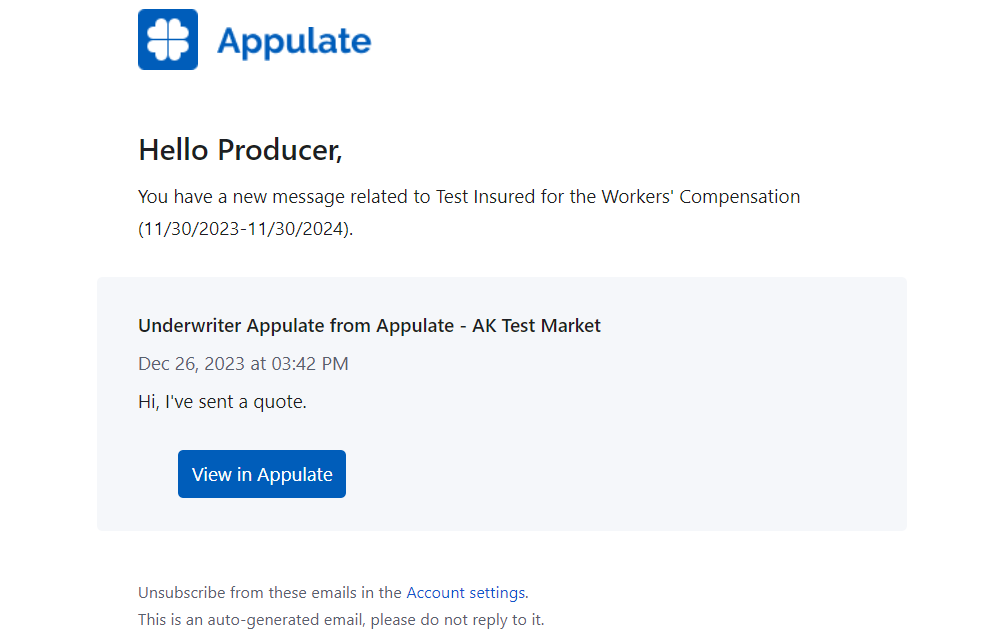The height and width of the screenshot is (637, 1000).
Task: Click the Appulate clover logo icon
Action: pos(168,40)
